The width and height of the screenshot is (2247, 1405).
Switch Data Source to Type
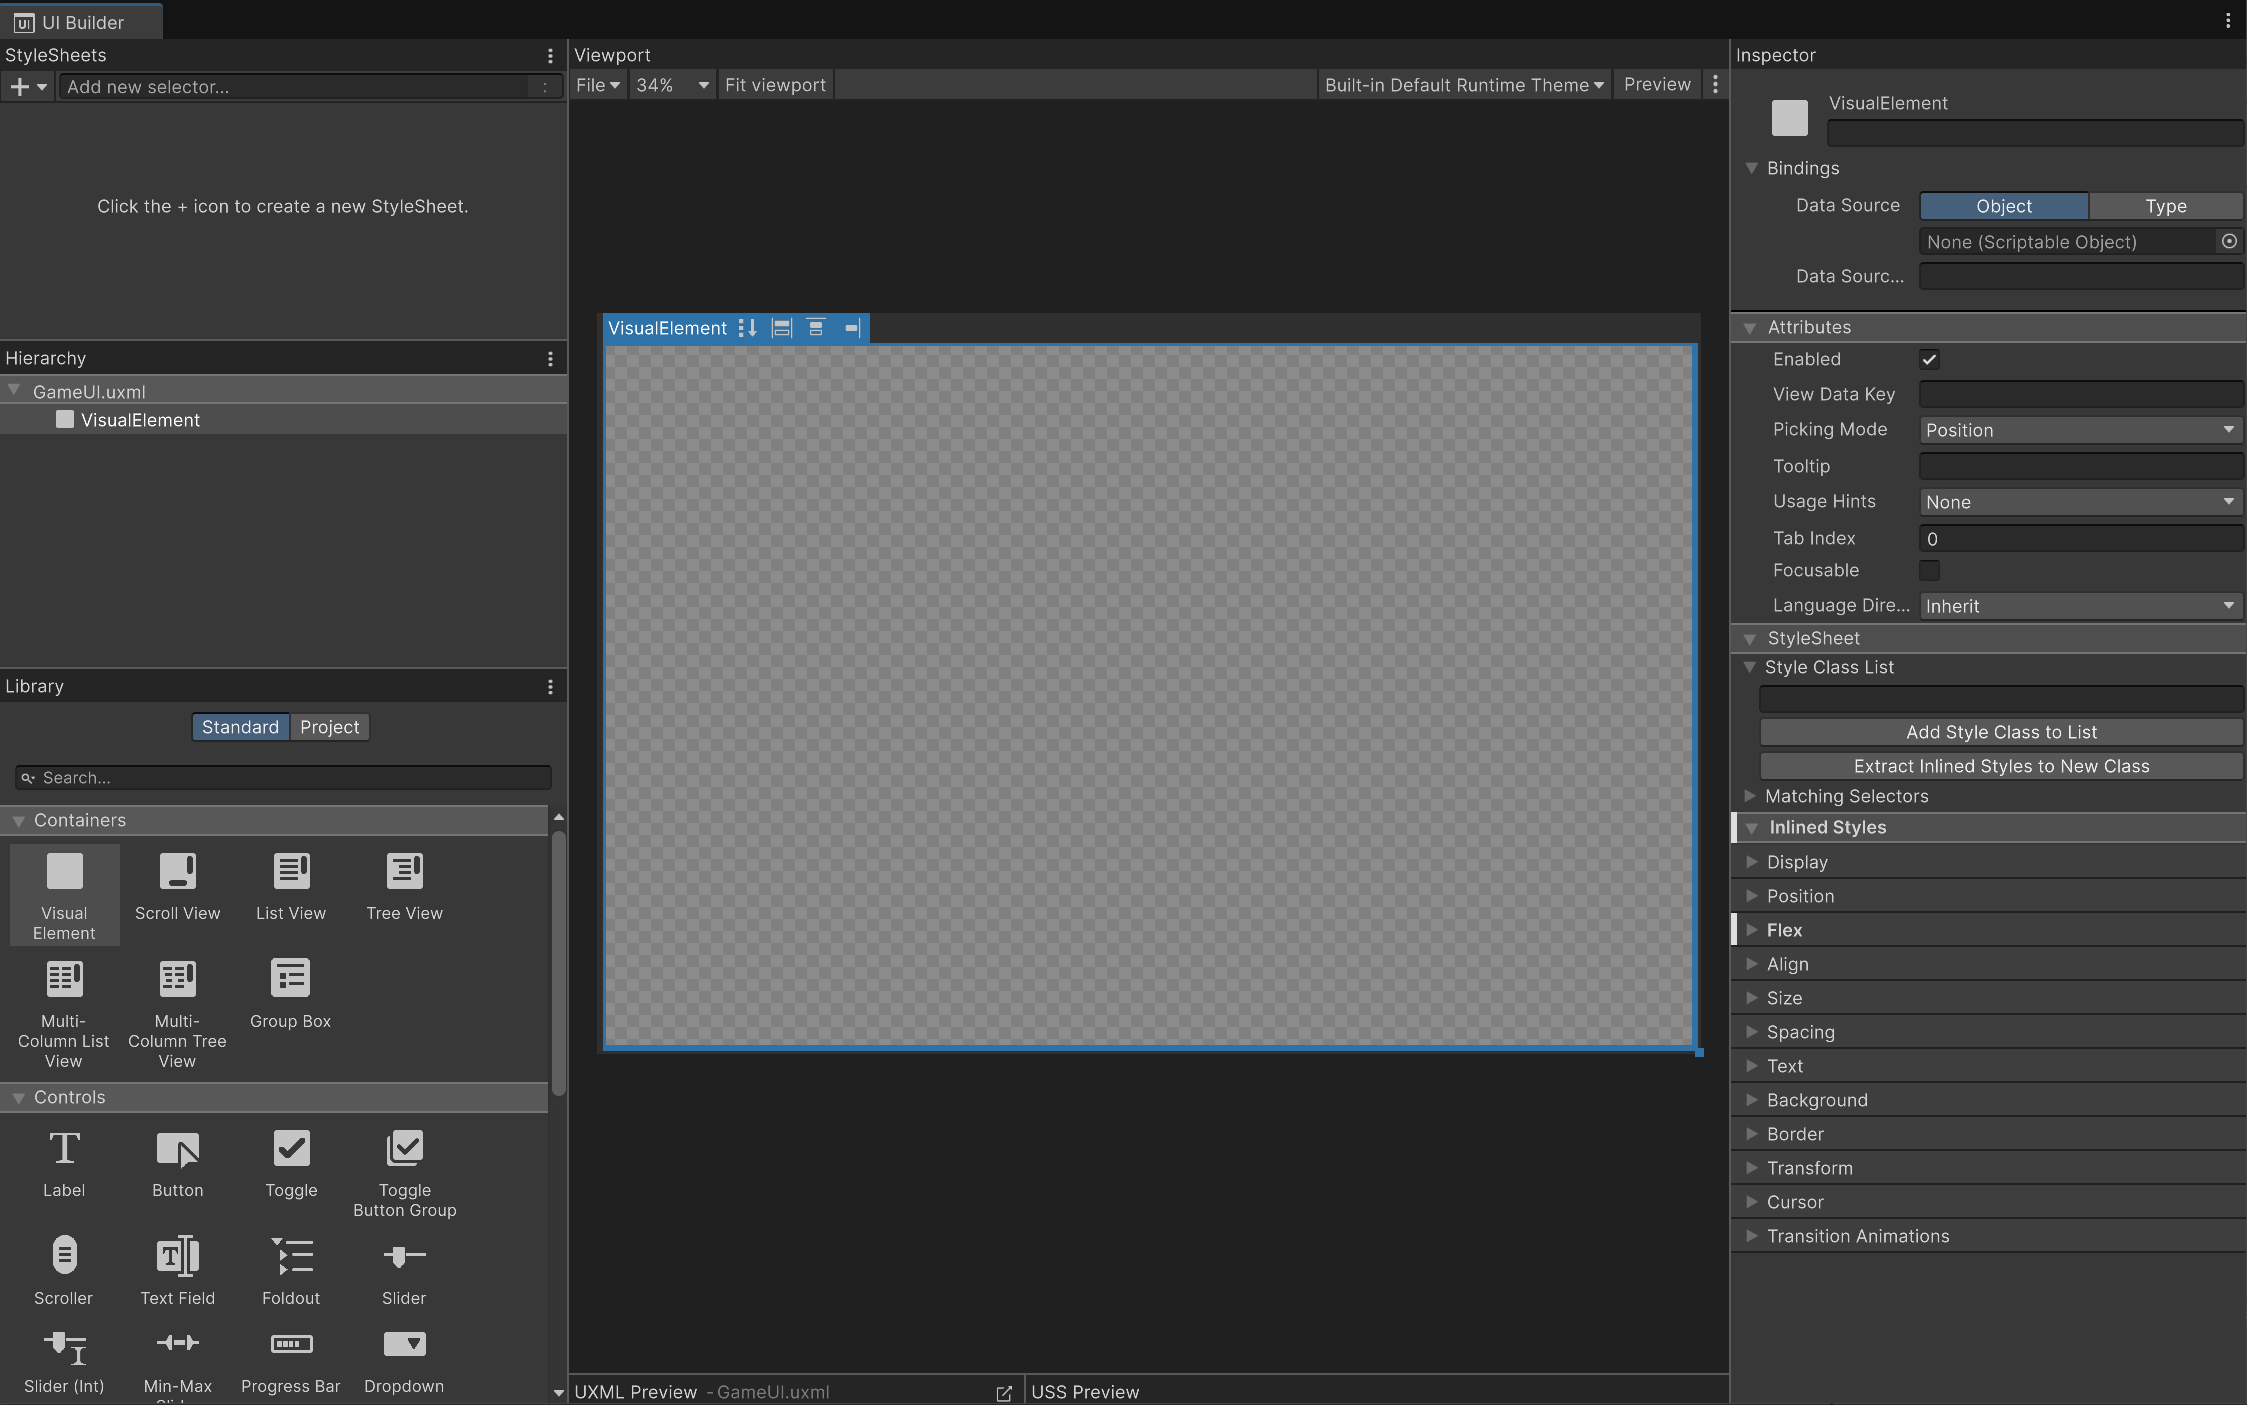click(x=2165, y=206)
